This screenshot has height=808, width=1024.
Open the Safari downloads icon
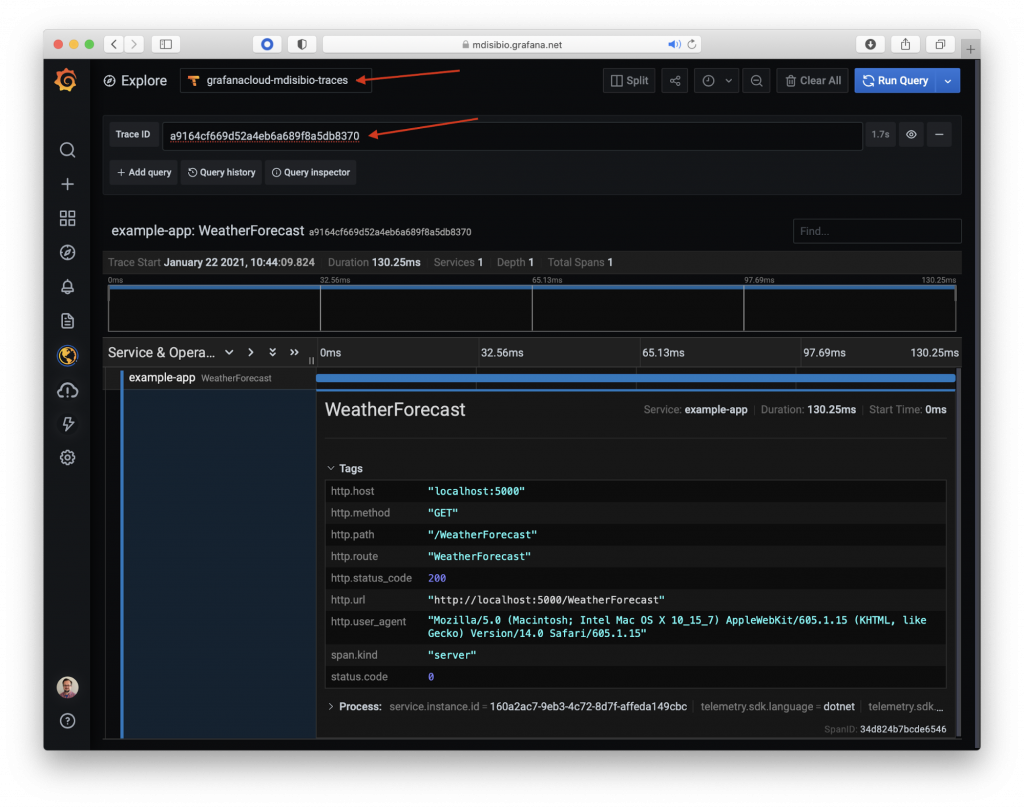click(871, 44)
